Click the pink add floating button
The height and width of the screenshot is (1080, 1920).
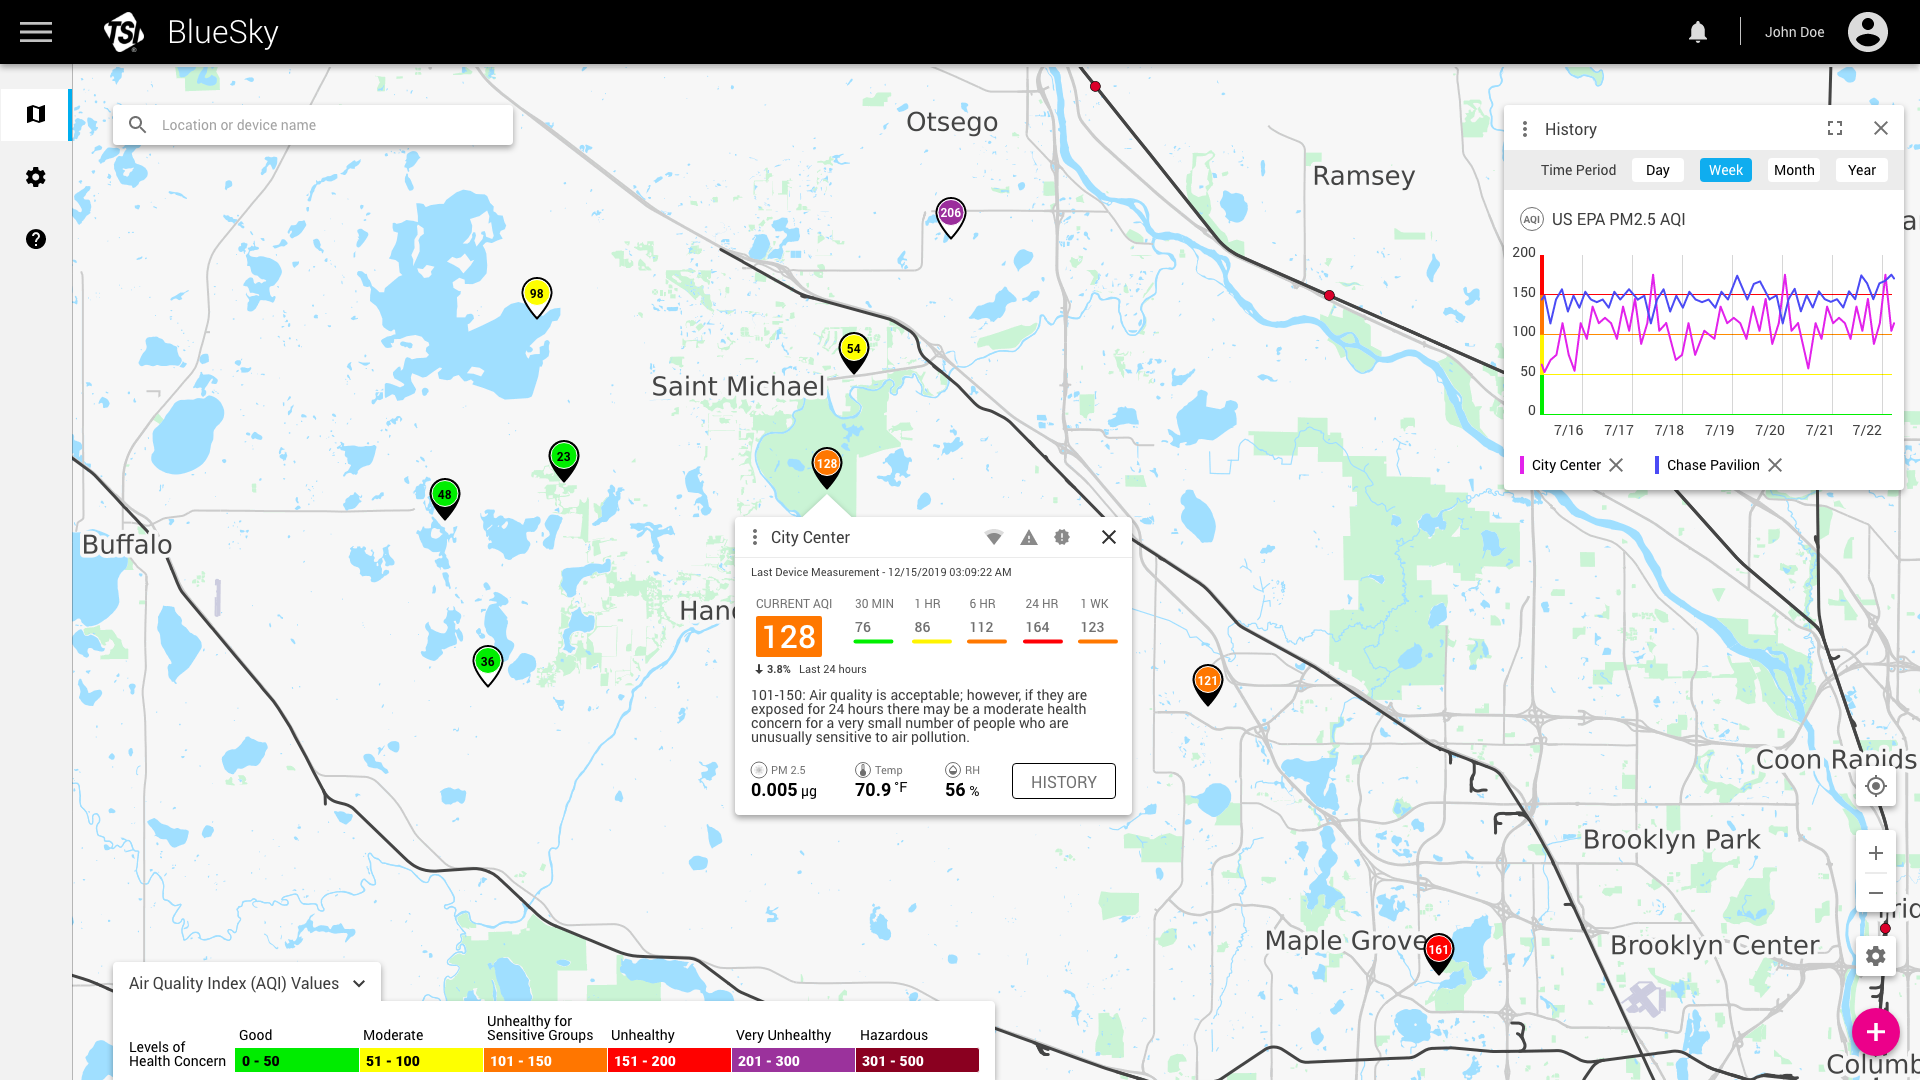coord(1875,1032)
